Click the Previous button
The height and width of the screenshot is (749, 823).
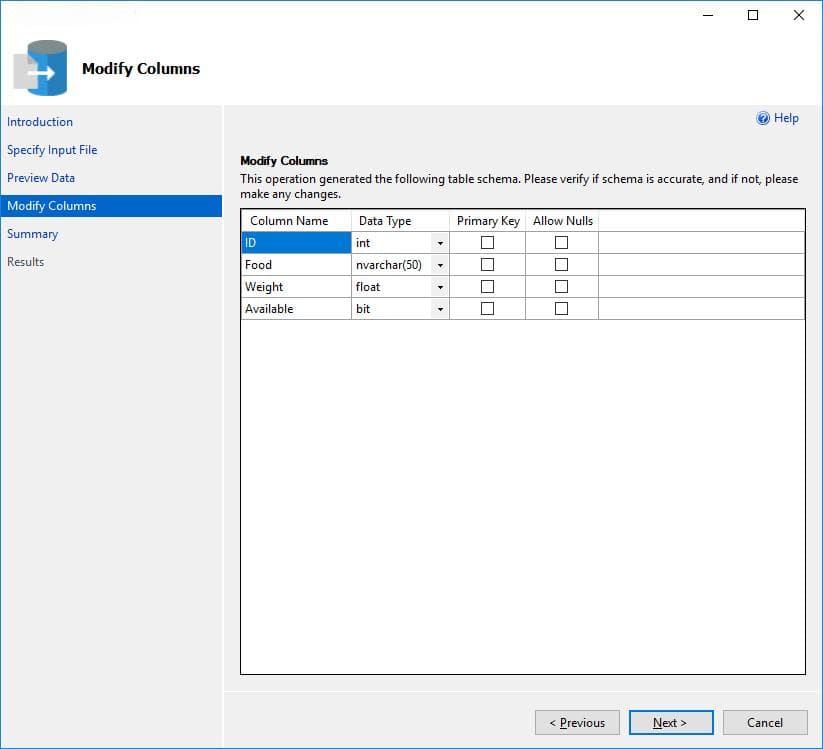(577, 723)
